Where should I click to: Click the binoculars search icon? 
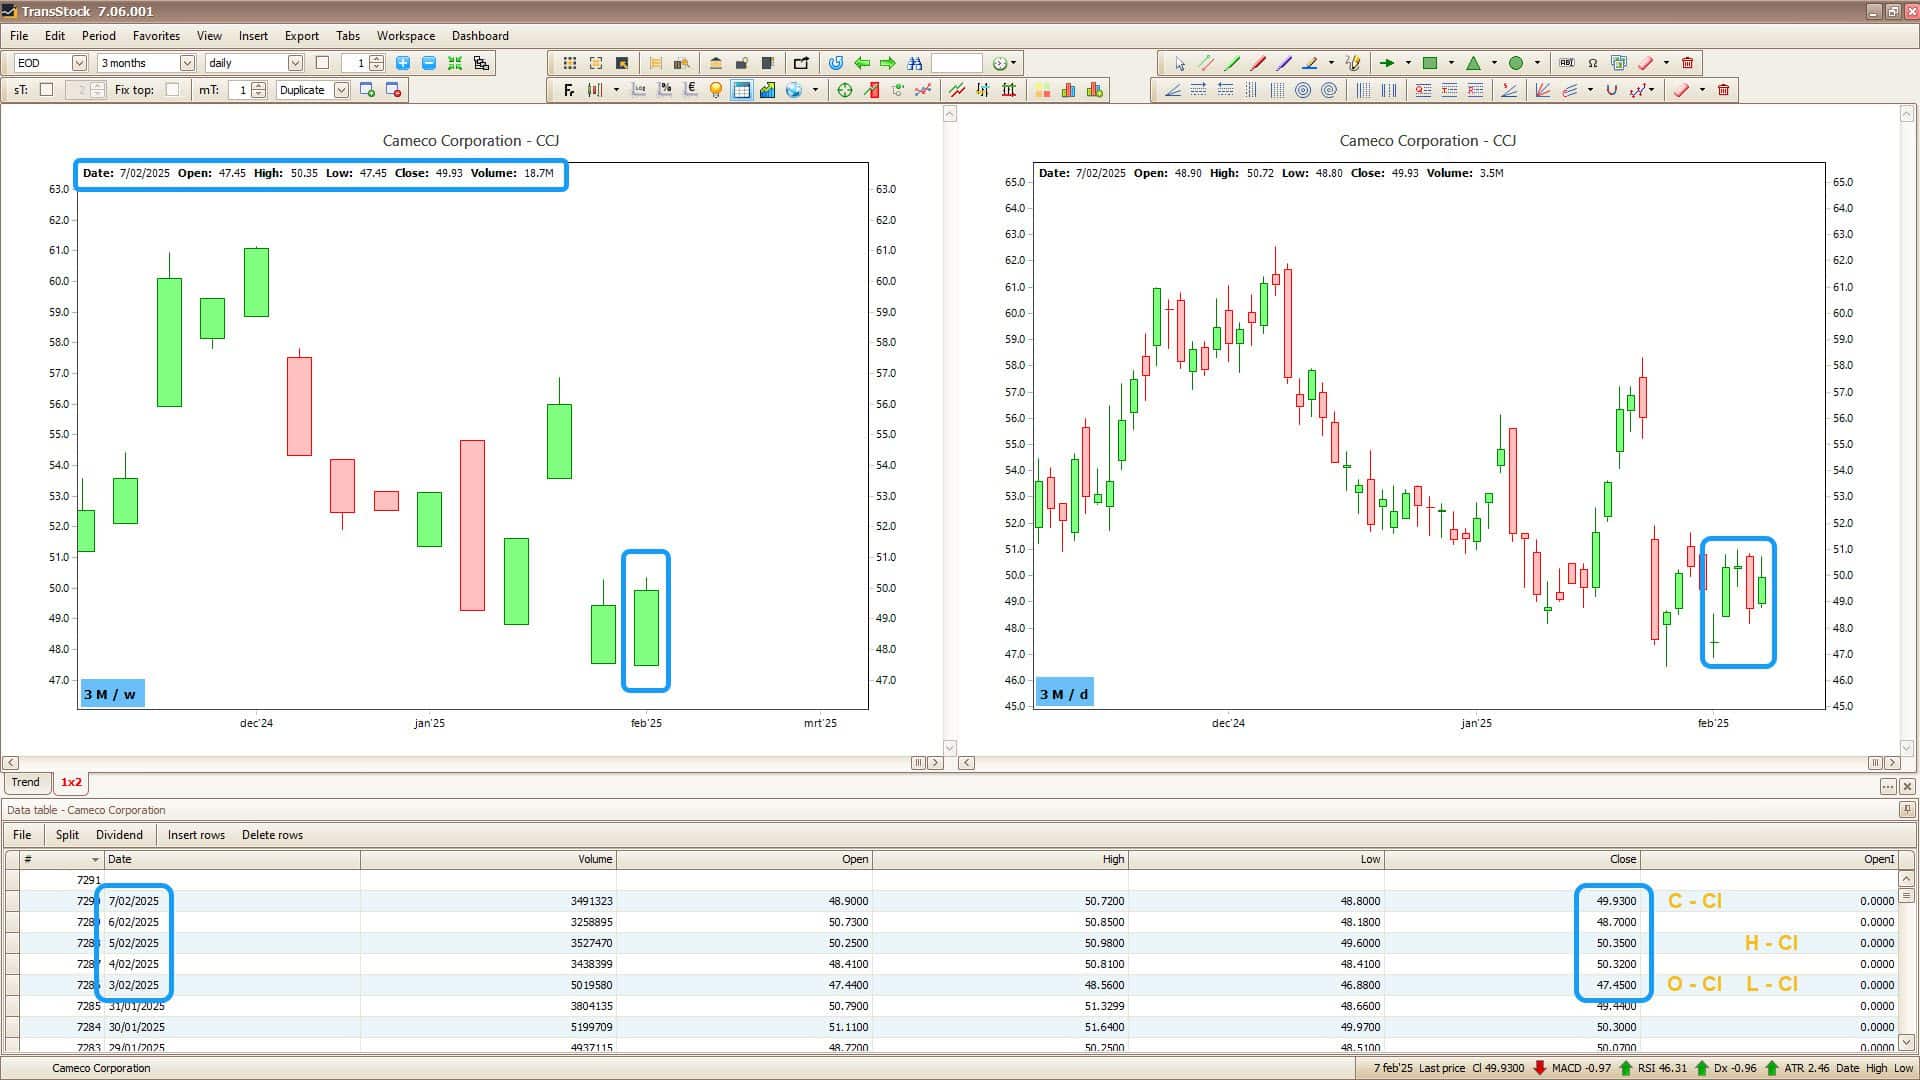click(x=914, y=63)
